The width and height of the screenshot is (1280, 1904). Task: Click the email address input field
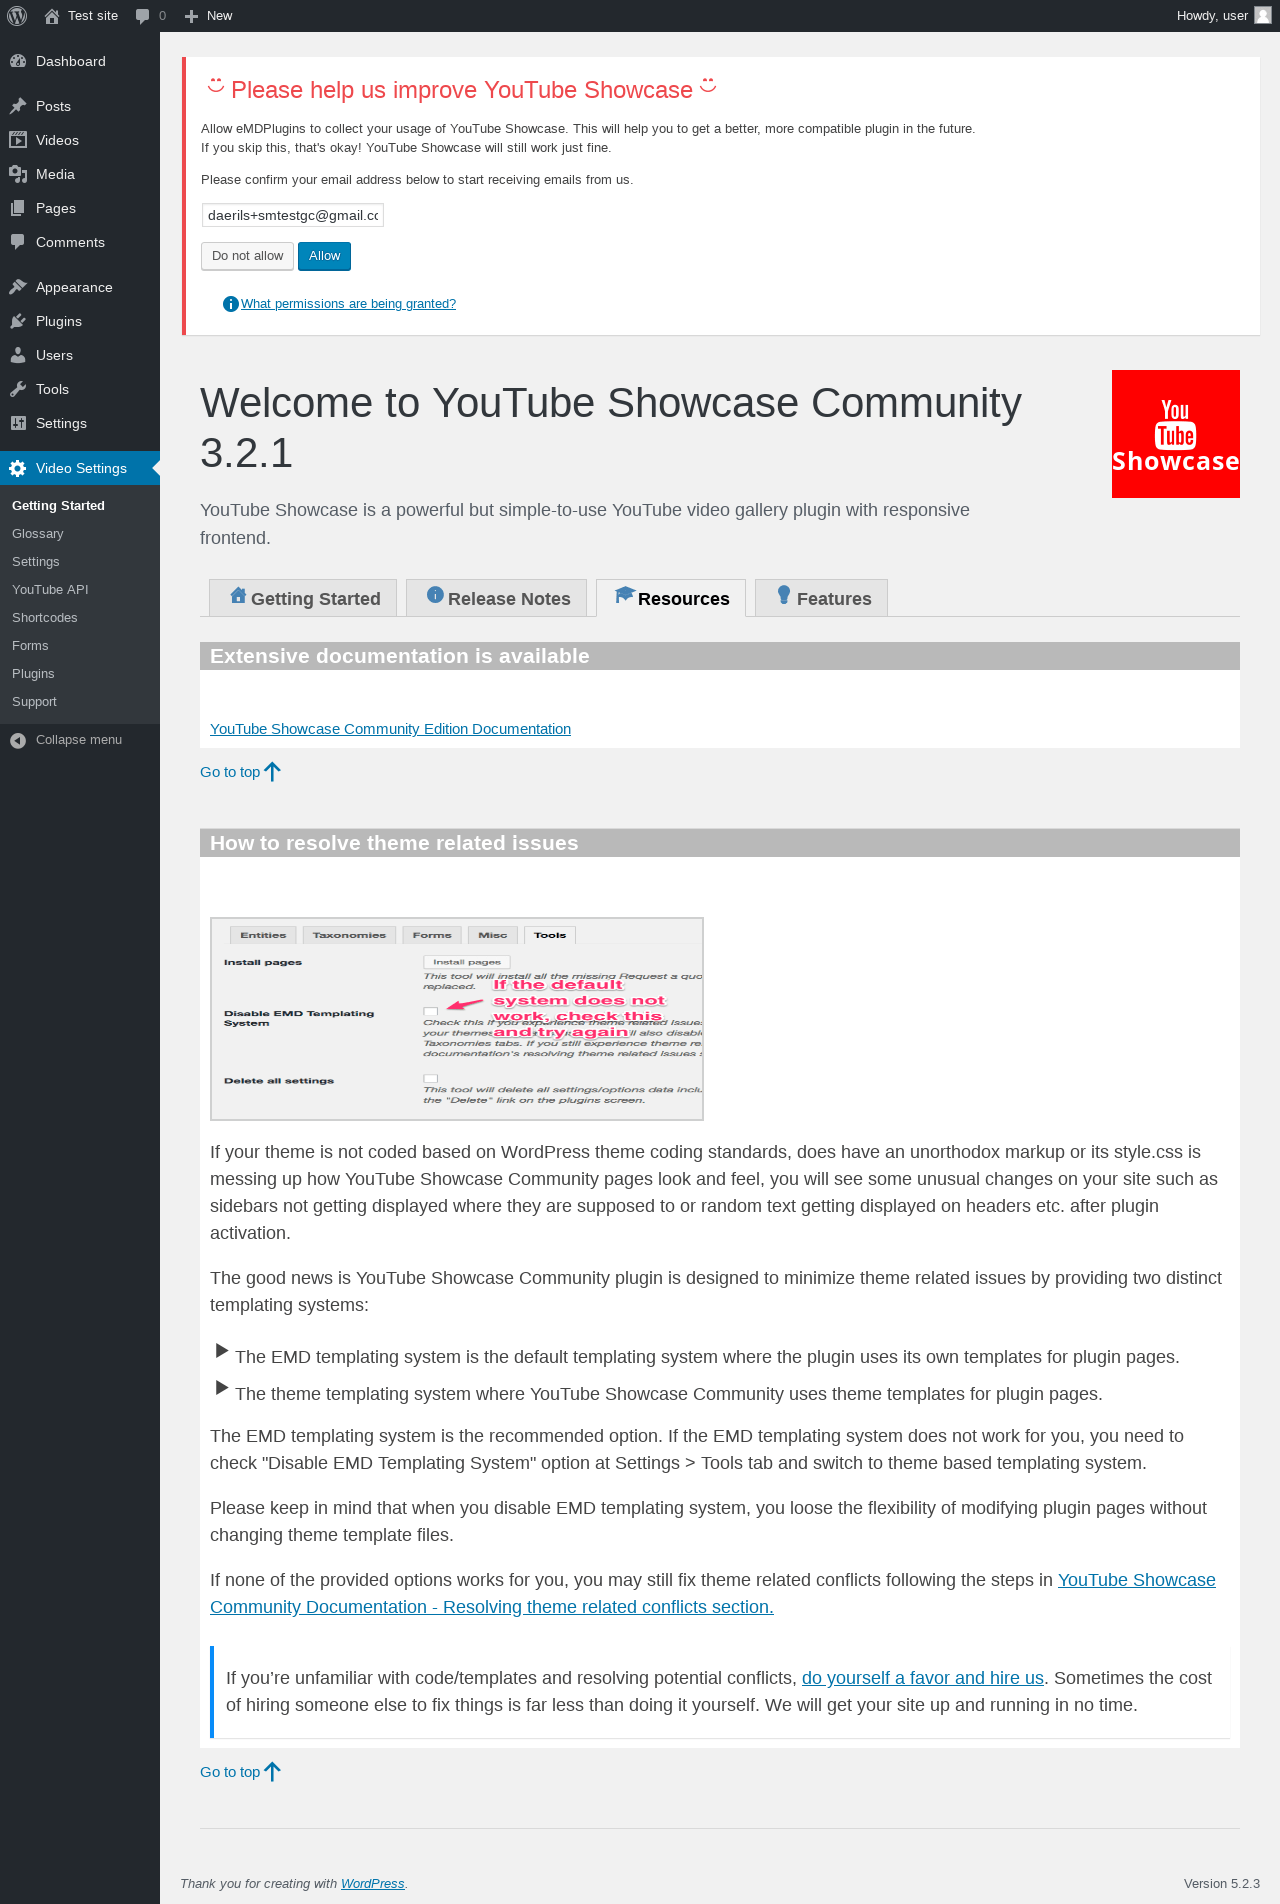tap(293, 215)
